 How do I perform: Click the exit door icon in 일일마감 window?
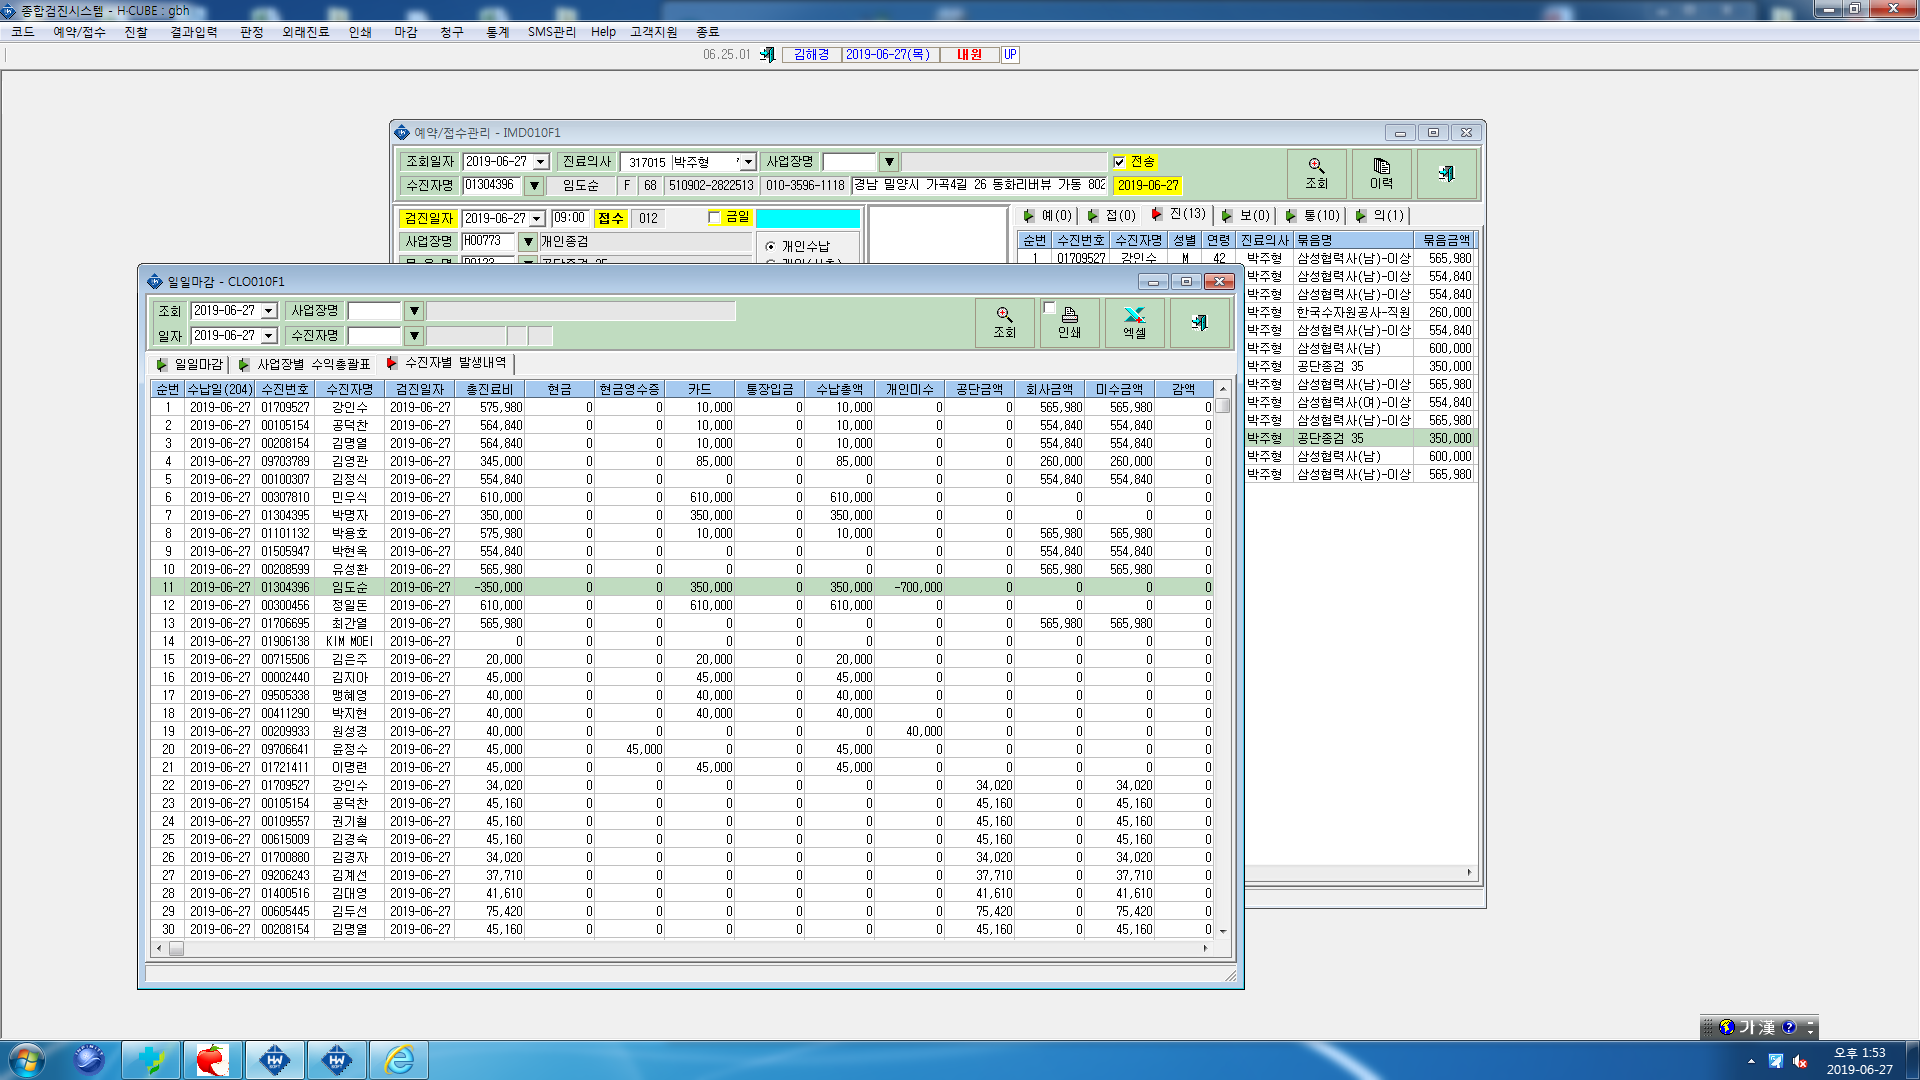click(x=1199, y=322)
